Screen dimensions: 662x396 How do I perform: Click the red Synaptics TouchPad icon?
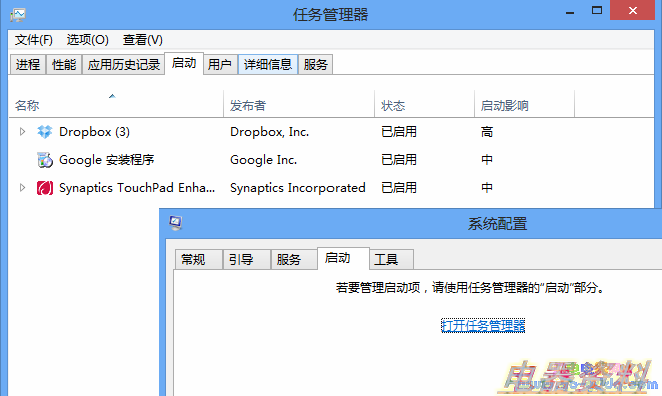(x=45, y=188)
